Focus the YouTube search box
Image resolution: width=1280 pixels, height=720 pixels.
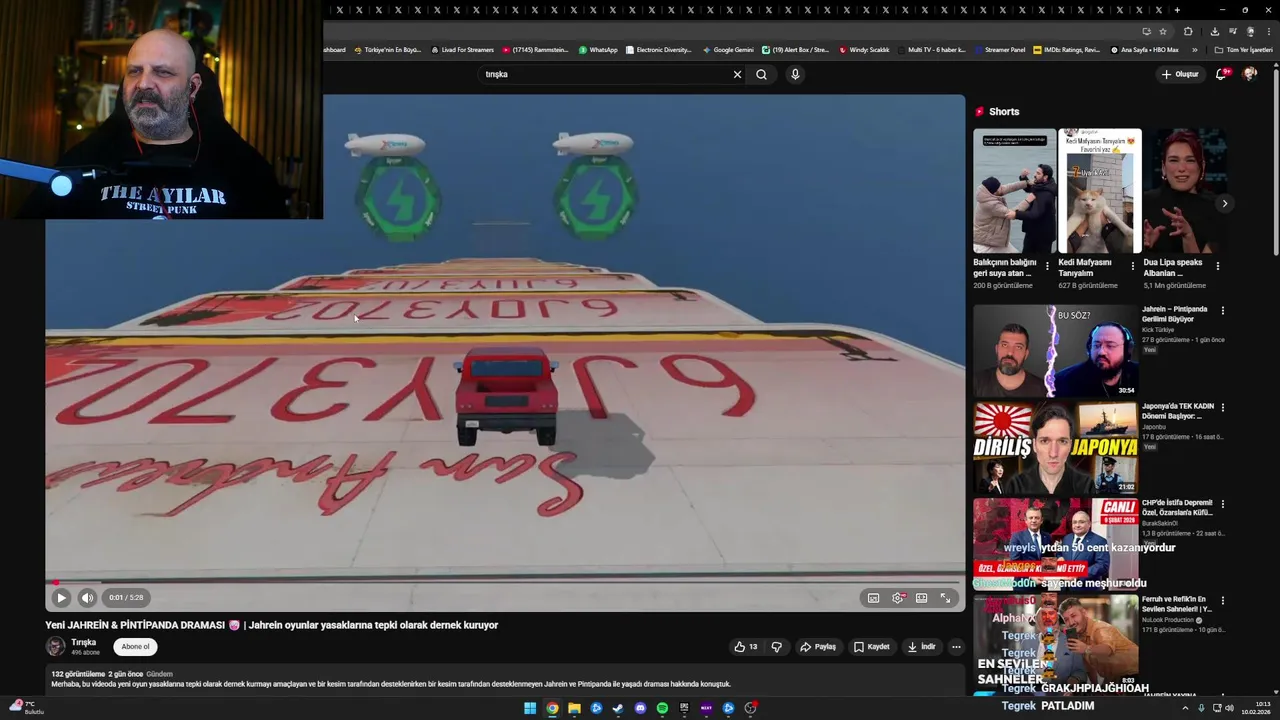pos(605,74)
